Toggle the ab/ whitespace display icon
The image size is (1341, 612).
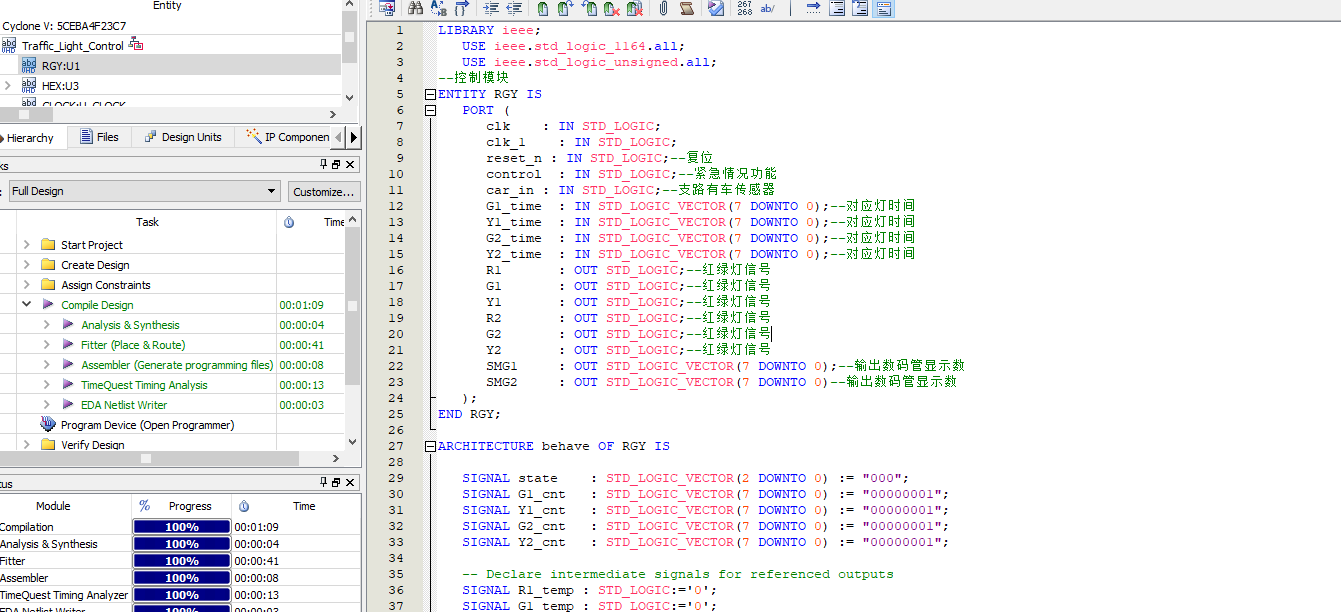pyautogui.click(x=768, y=8)
